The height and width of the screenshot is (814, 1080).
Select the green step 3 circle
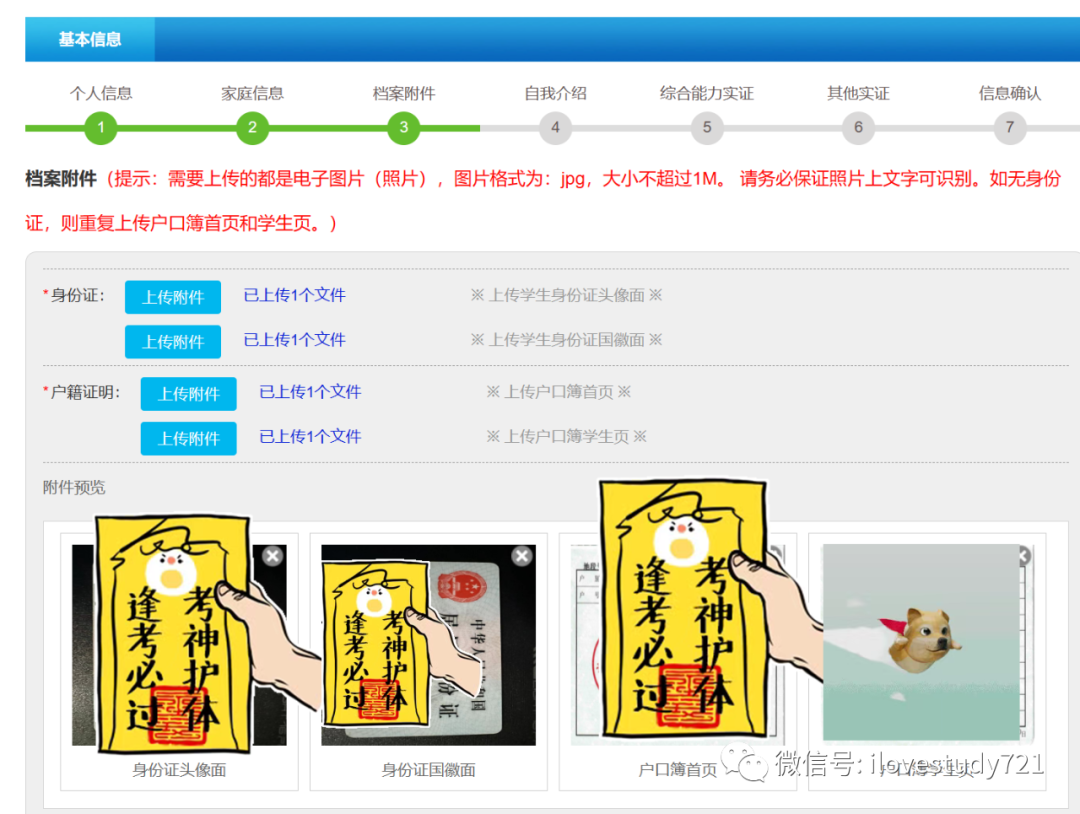pos(404,127)
